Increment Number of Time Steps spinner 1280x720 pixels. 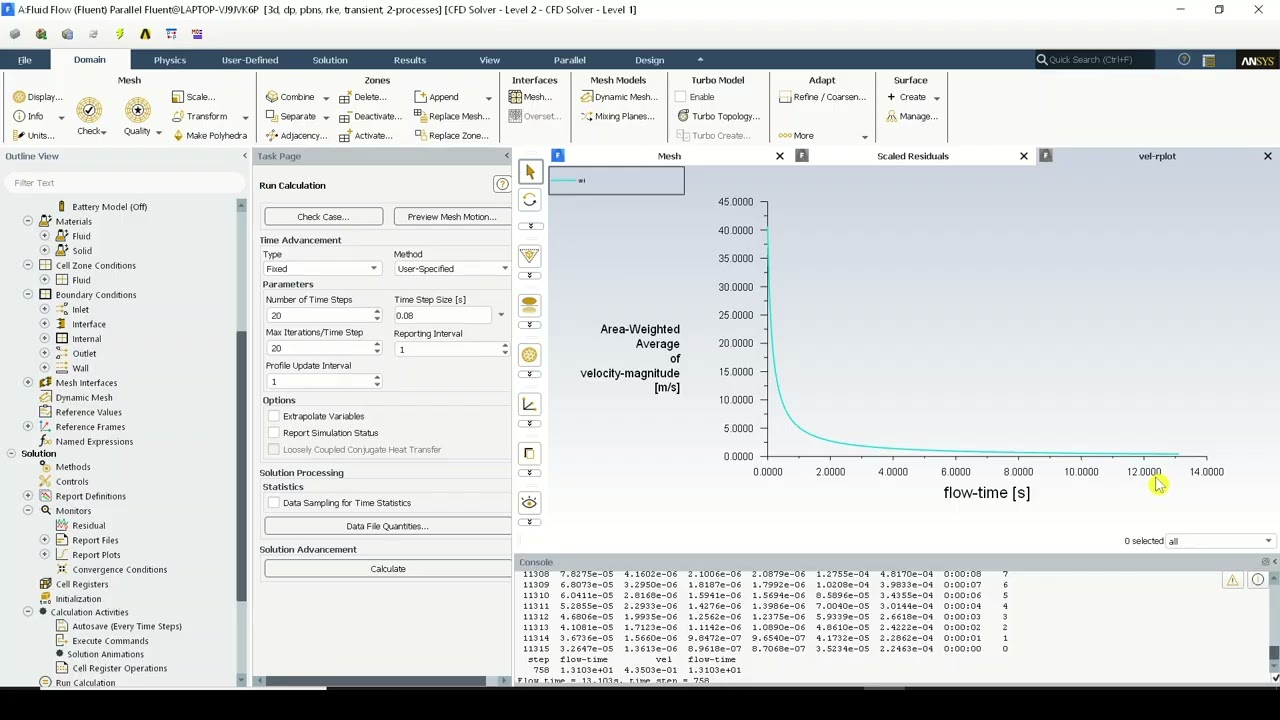tap(377, 312)
